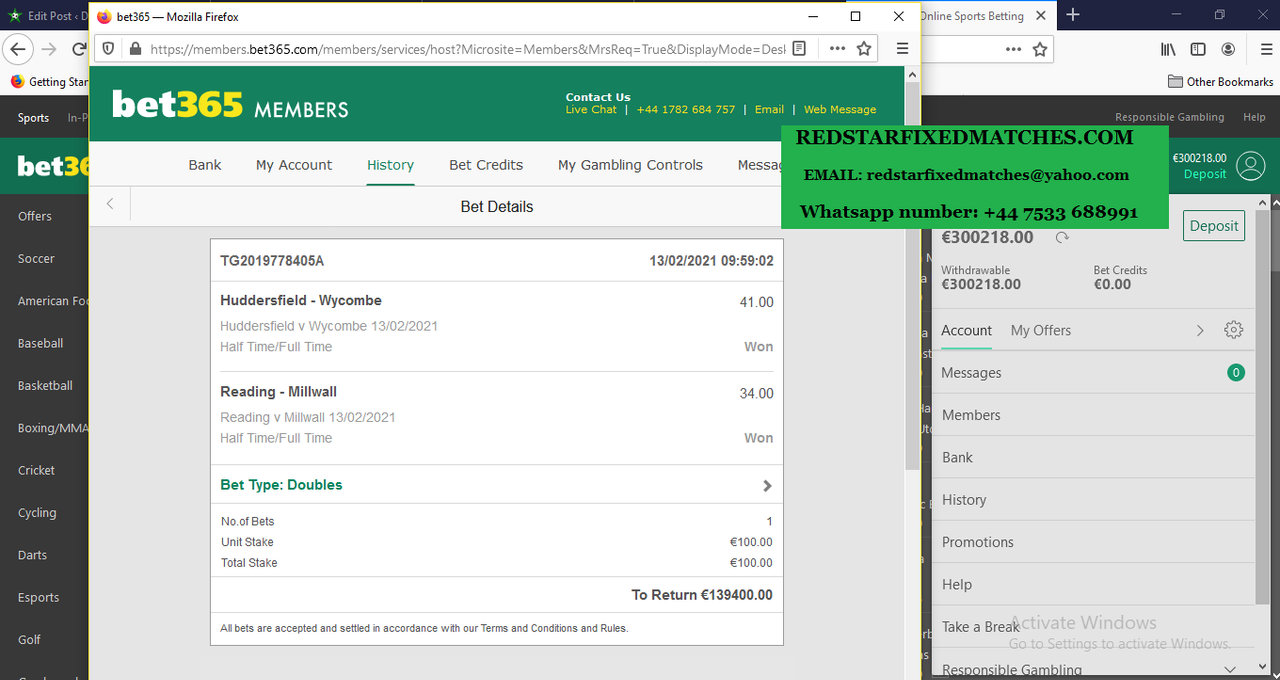Click the padlock site security icon
This screenshot has width=1280, height=680.
[x=134, y=48]
